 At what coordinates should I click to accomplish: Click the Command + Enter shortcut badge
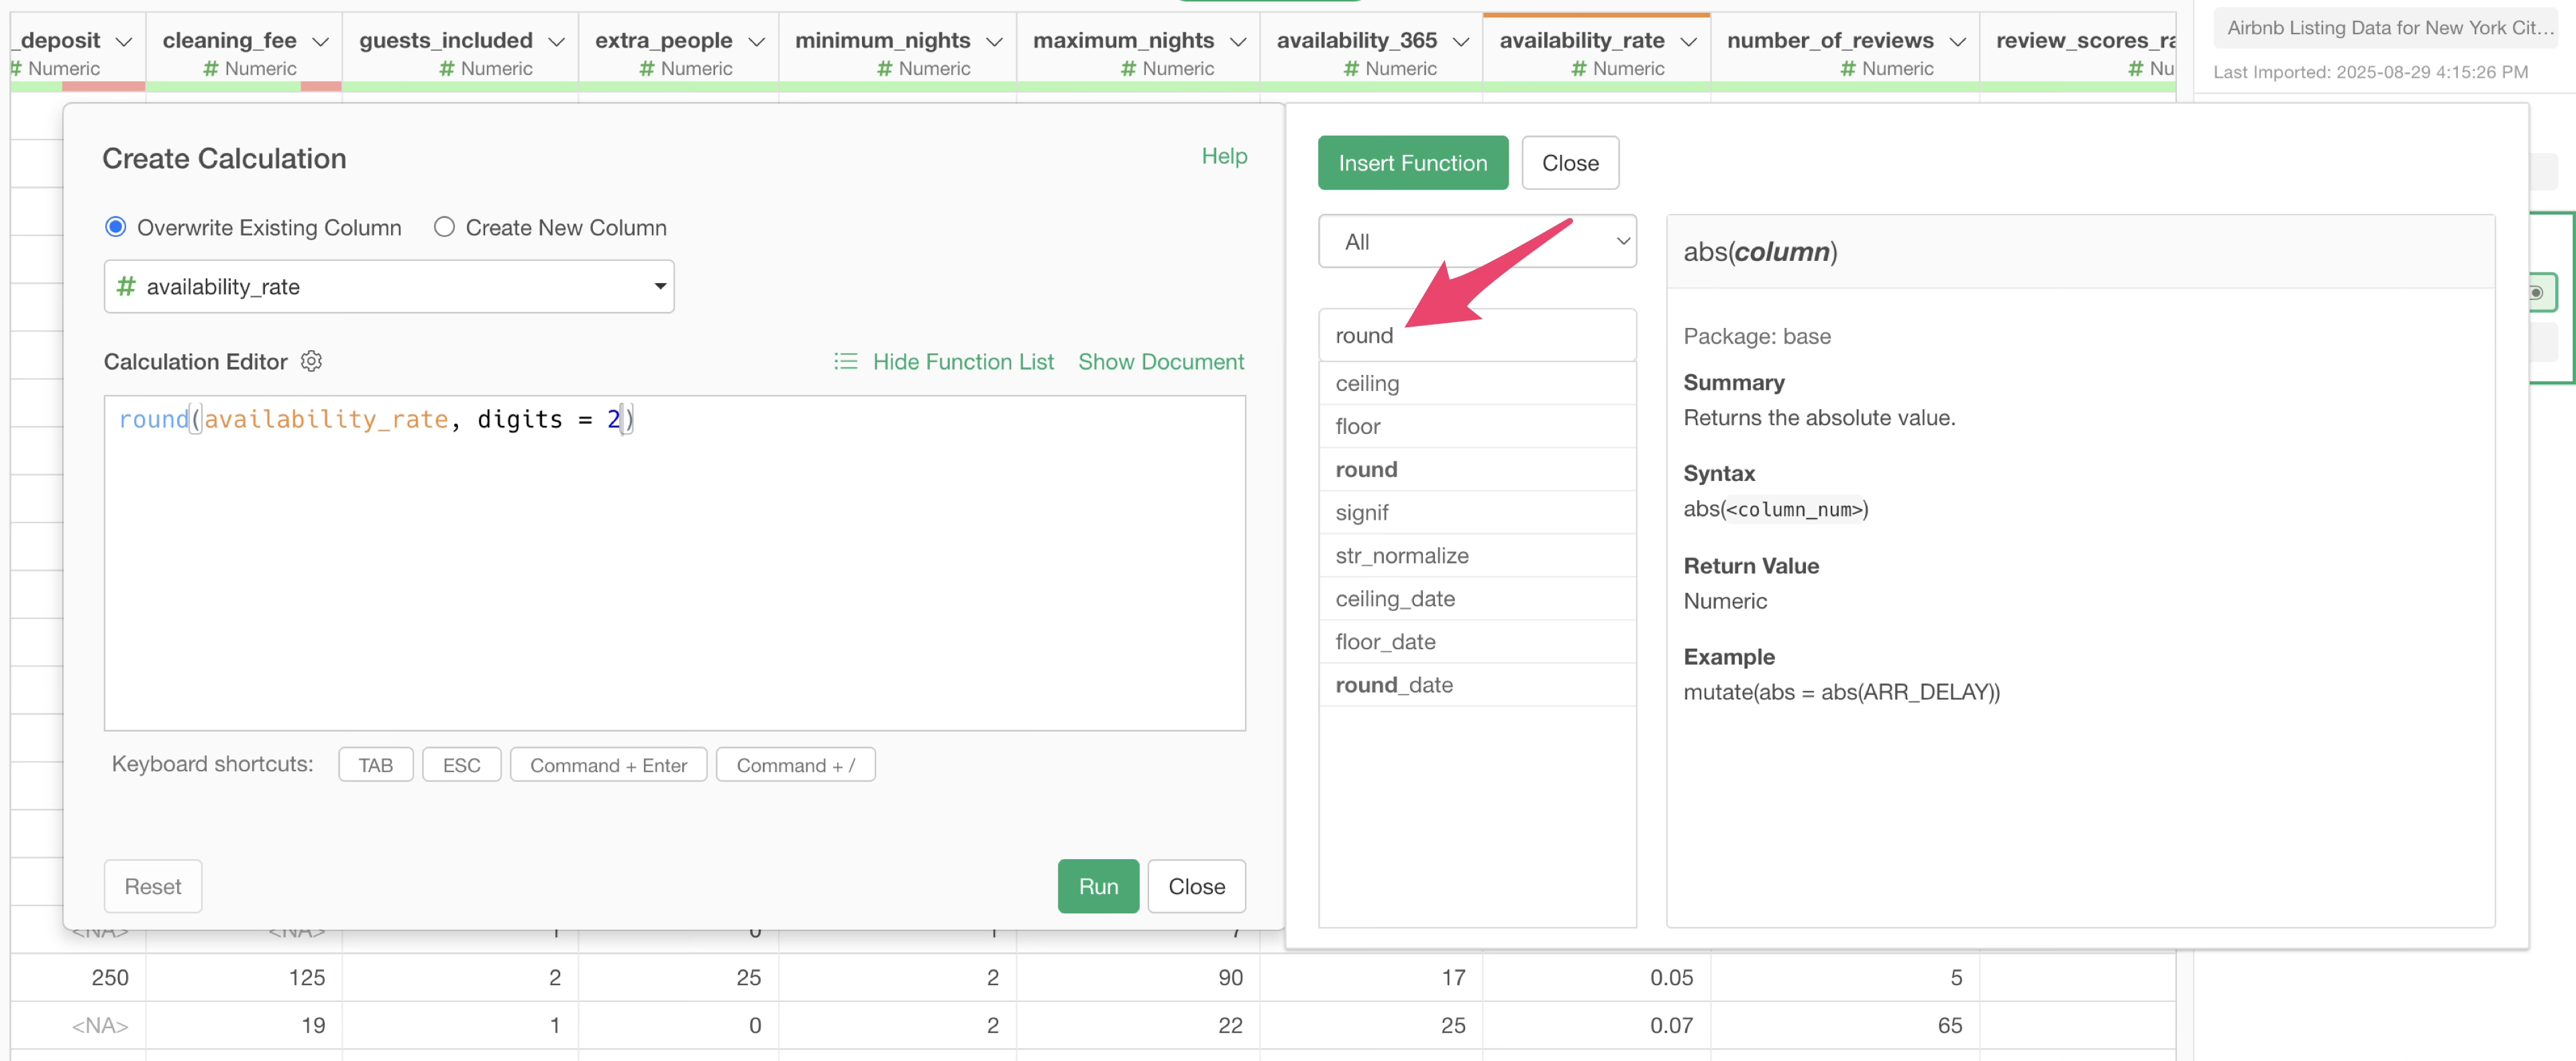(608, 764)
